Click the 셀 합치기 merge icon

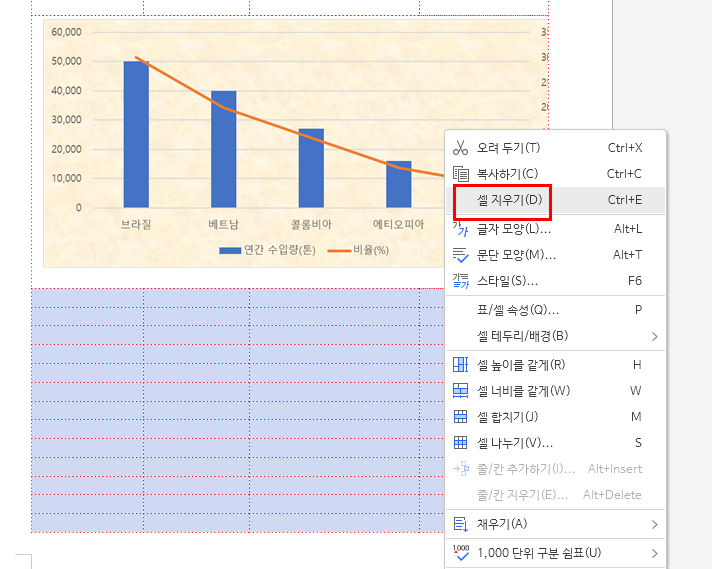pyautogui.click(x=460, y=416)
